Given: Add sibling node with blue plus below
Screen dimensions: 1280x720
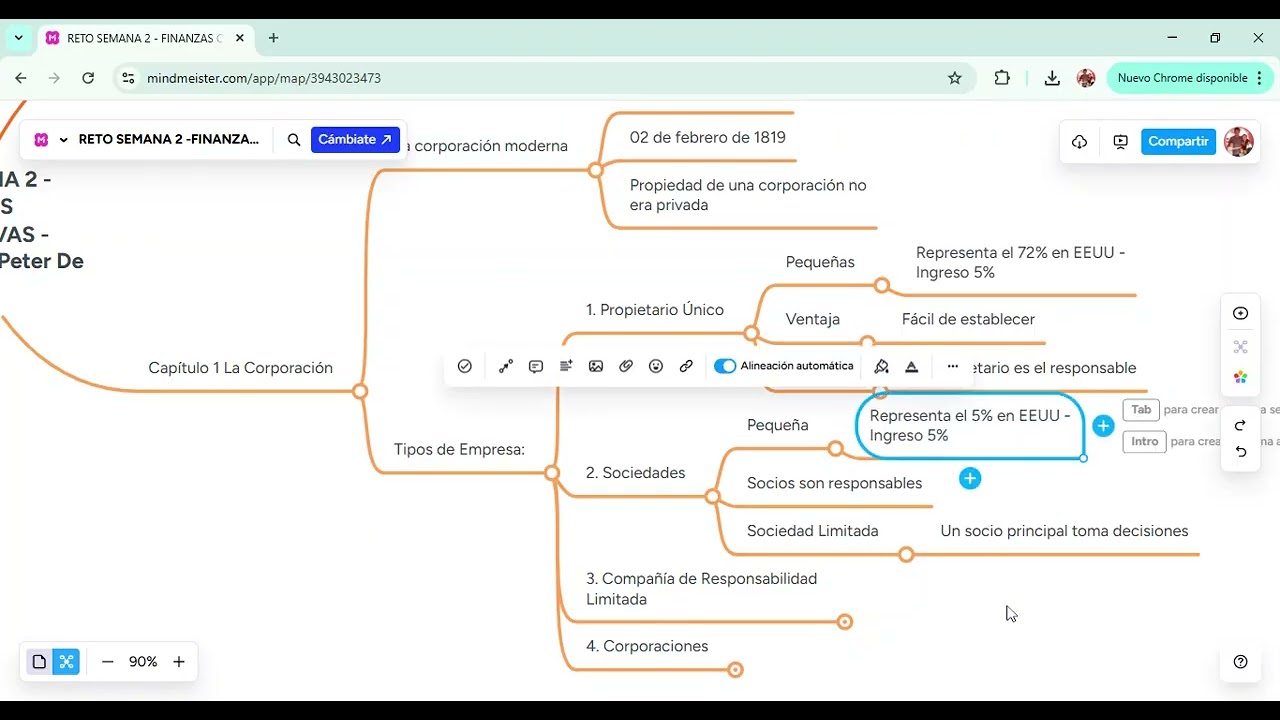Looking at the screenshot, I should pos(970,479).
